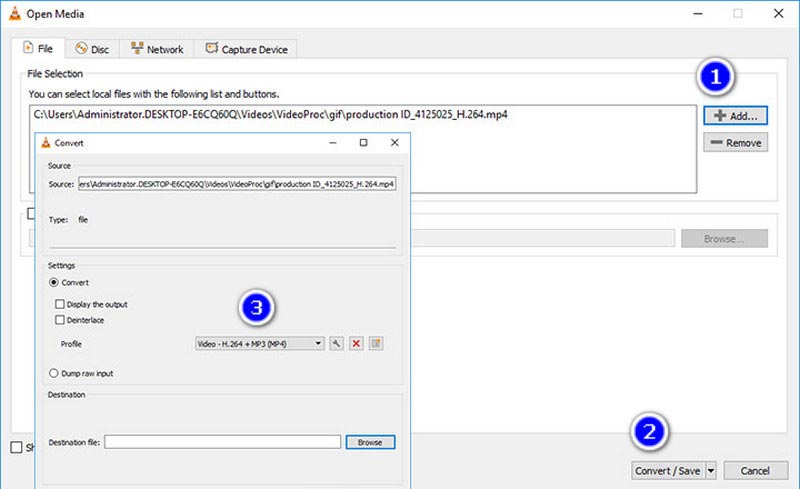Click the VLC cone icon in Open Media title bar
This screenshot has width=800, height=489.
click(x=12, y=14)
